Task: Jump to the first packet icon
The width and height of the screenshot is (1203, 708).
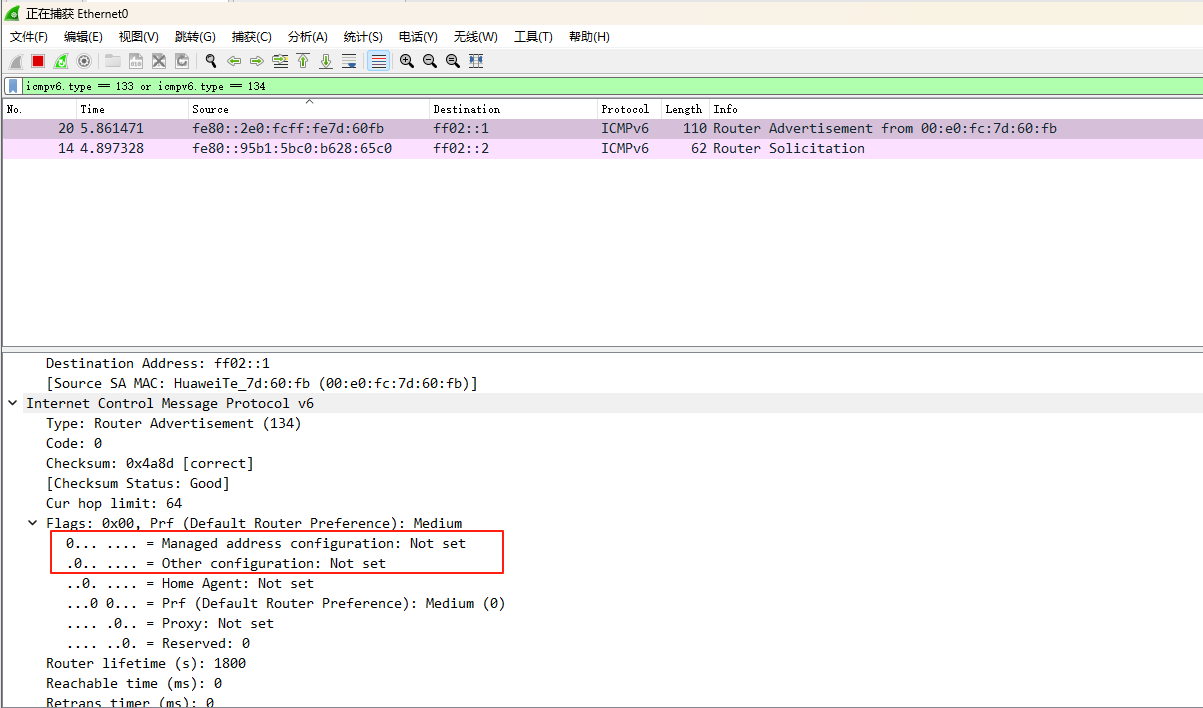Action: (x=303, y=61)
